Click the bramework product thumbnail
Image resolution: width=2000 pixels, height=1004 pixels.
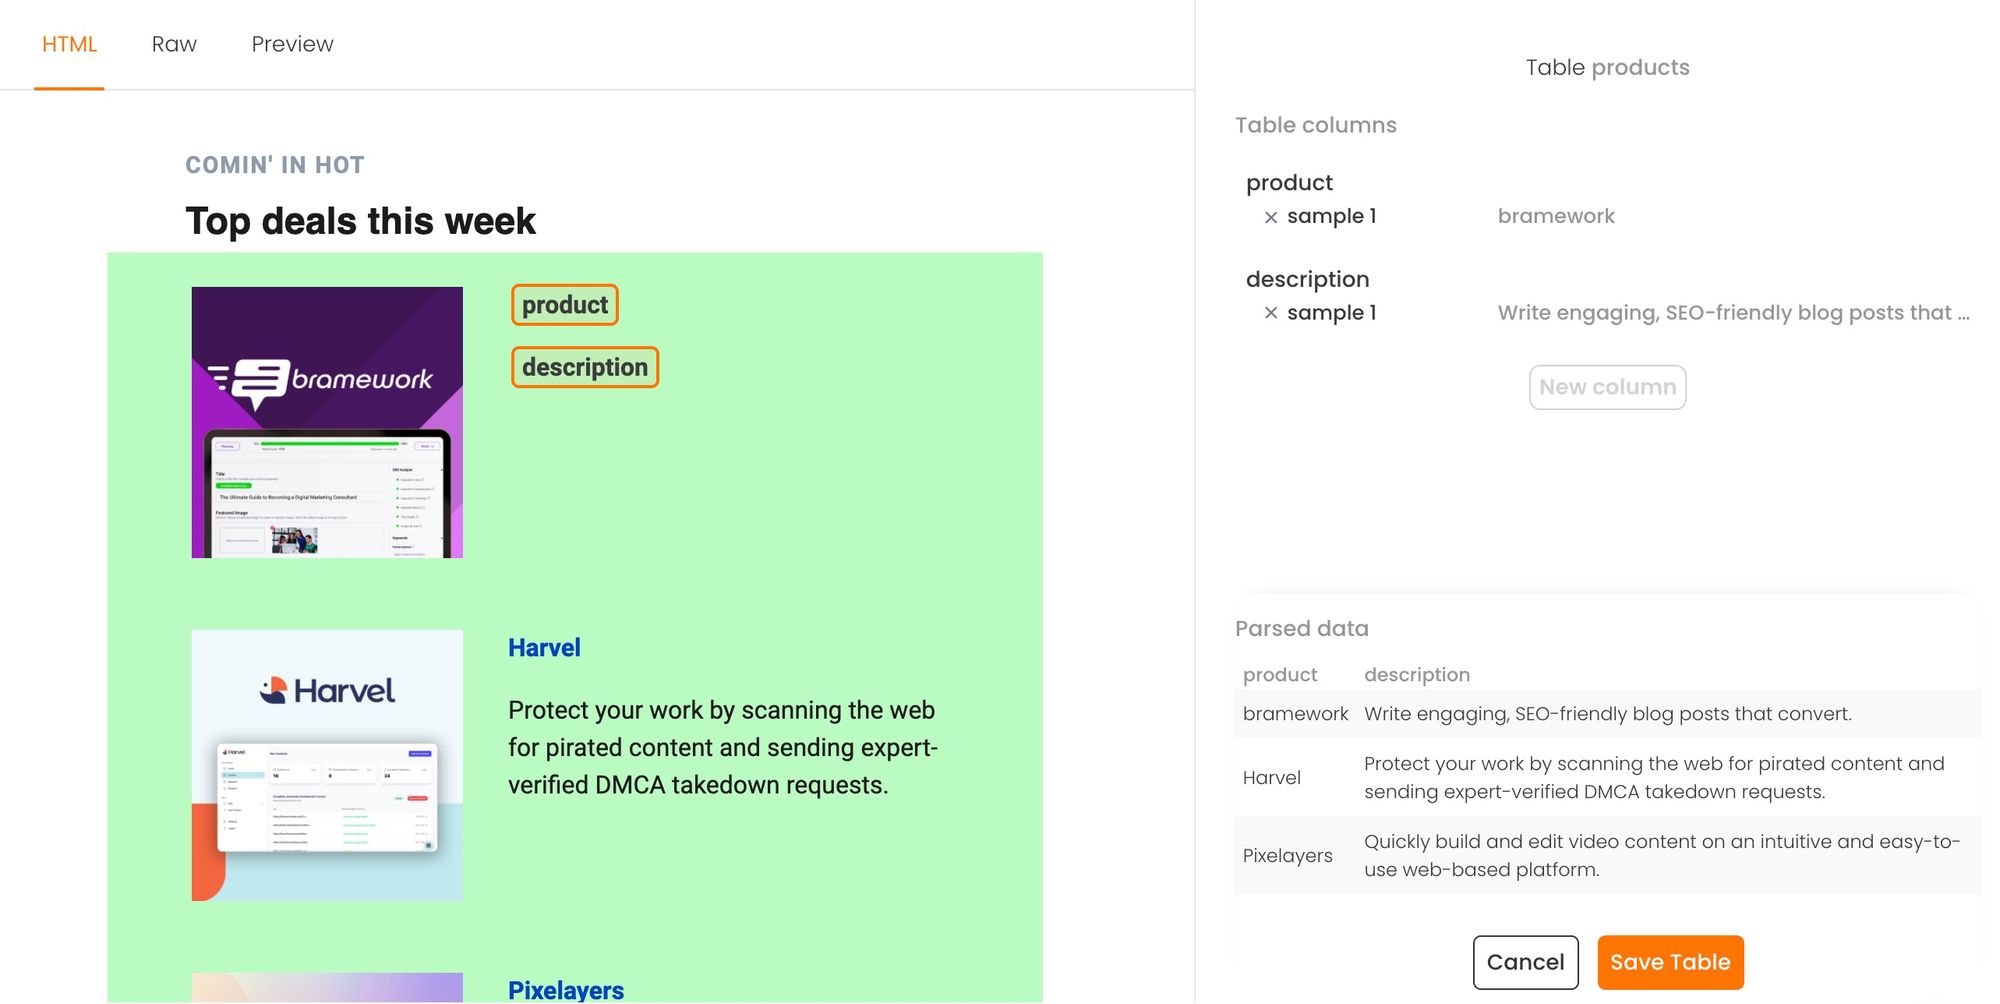tap(326, 421)
